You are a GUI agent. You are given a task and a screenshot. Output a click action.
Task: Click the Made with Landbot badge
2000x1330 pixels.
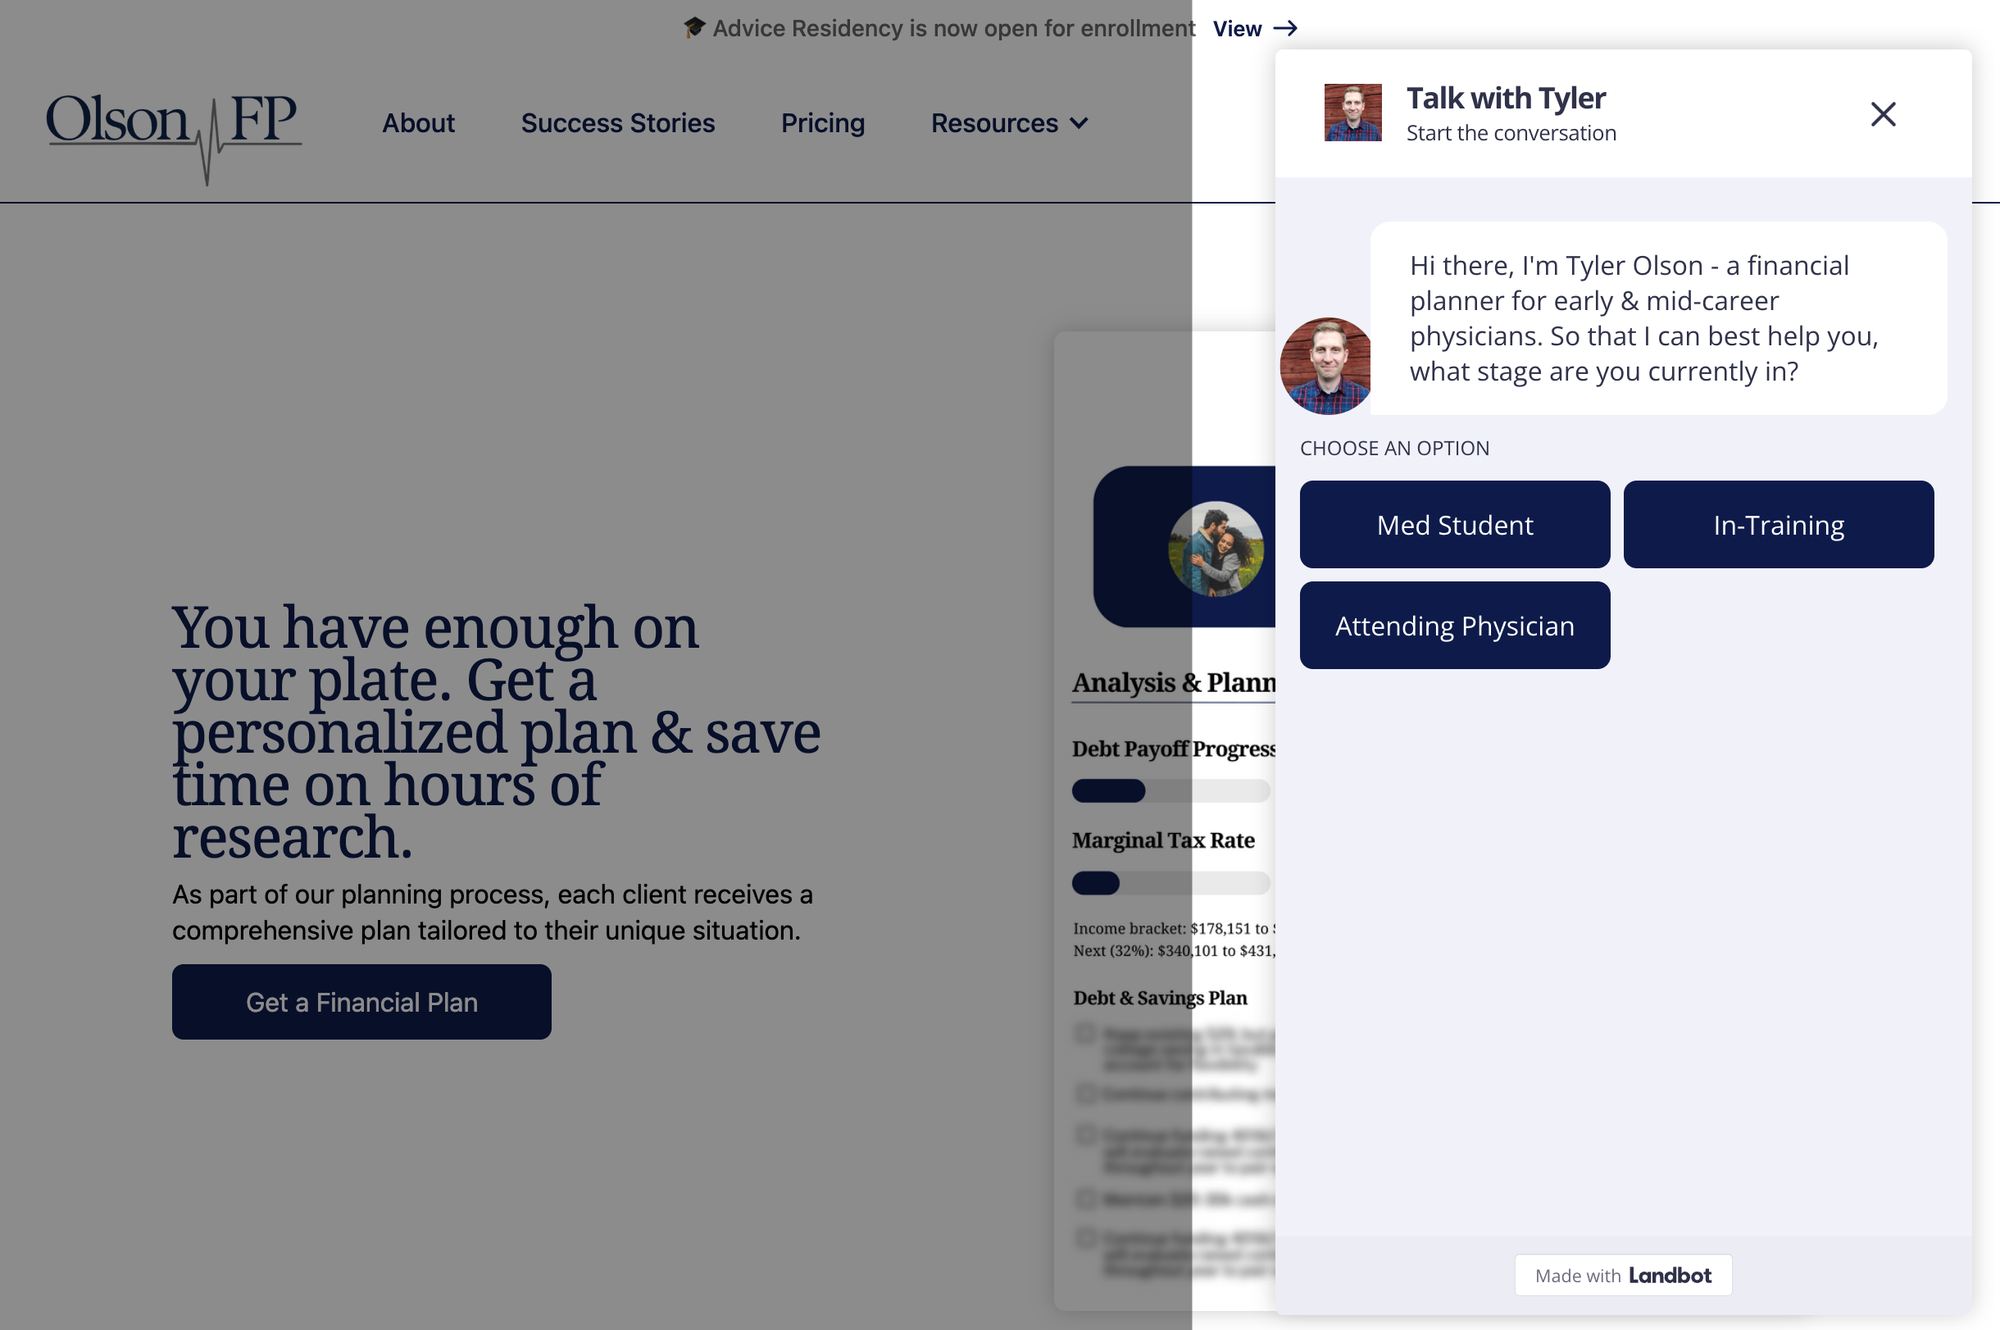[1623, 1275]
